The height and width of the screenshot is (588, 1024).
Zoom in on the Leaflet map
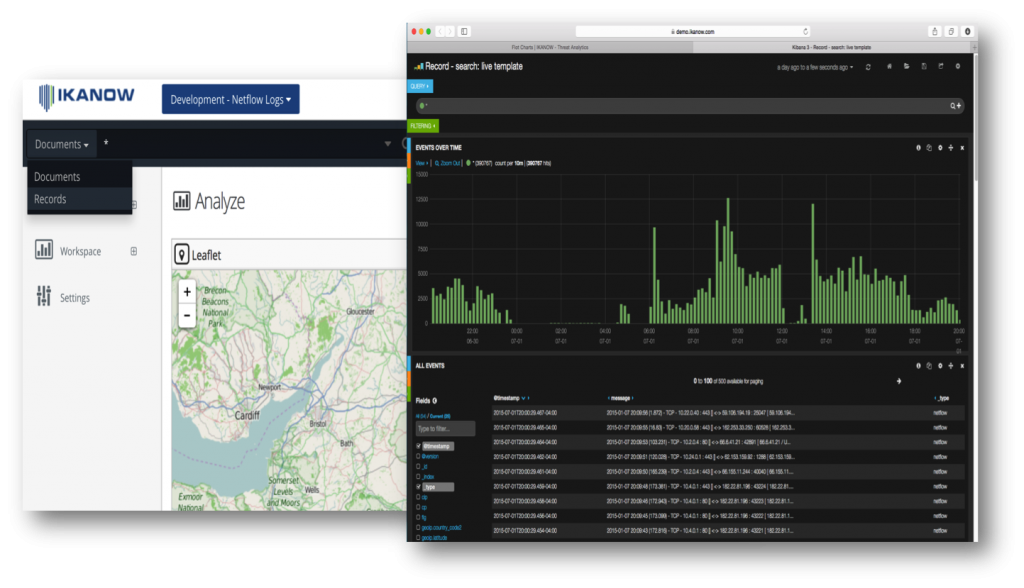click(187, 292)
